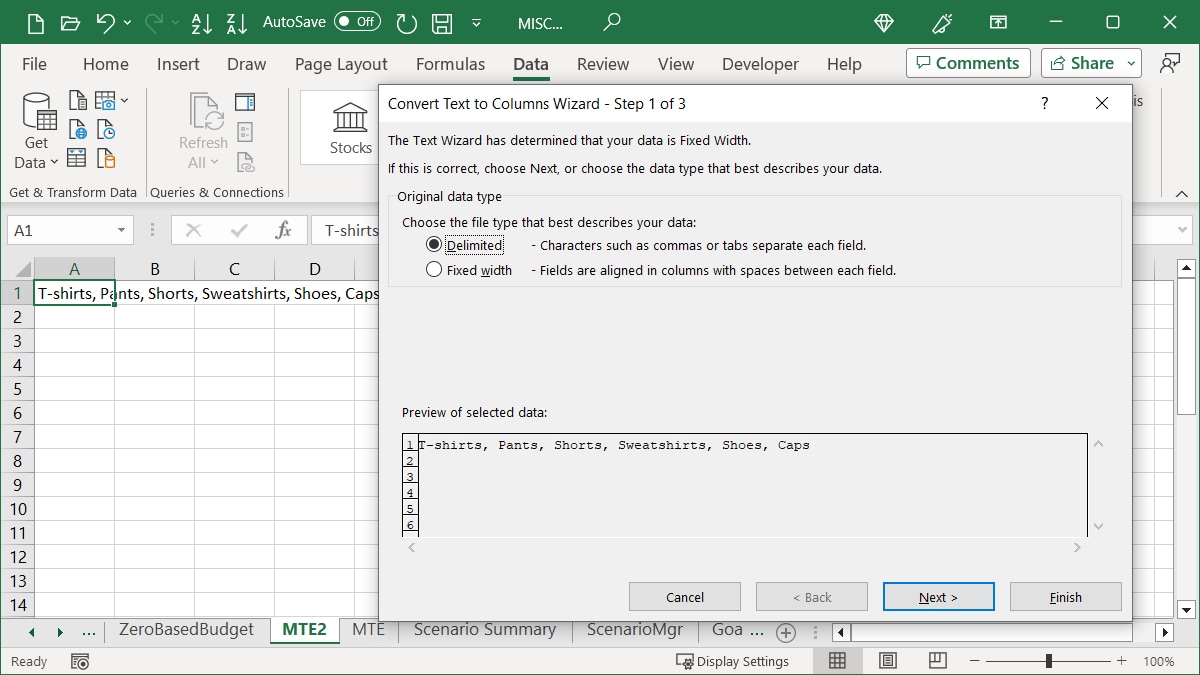Switch to Page Layout view in status bar

pos(886,661)
